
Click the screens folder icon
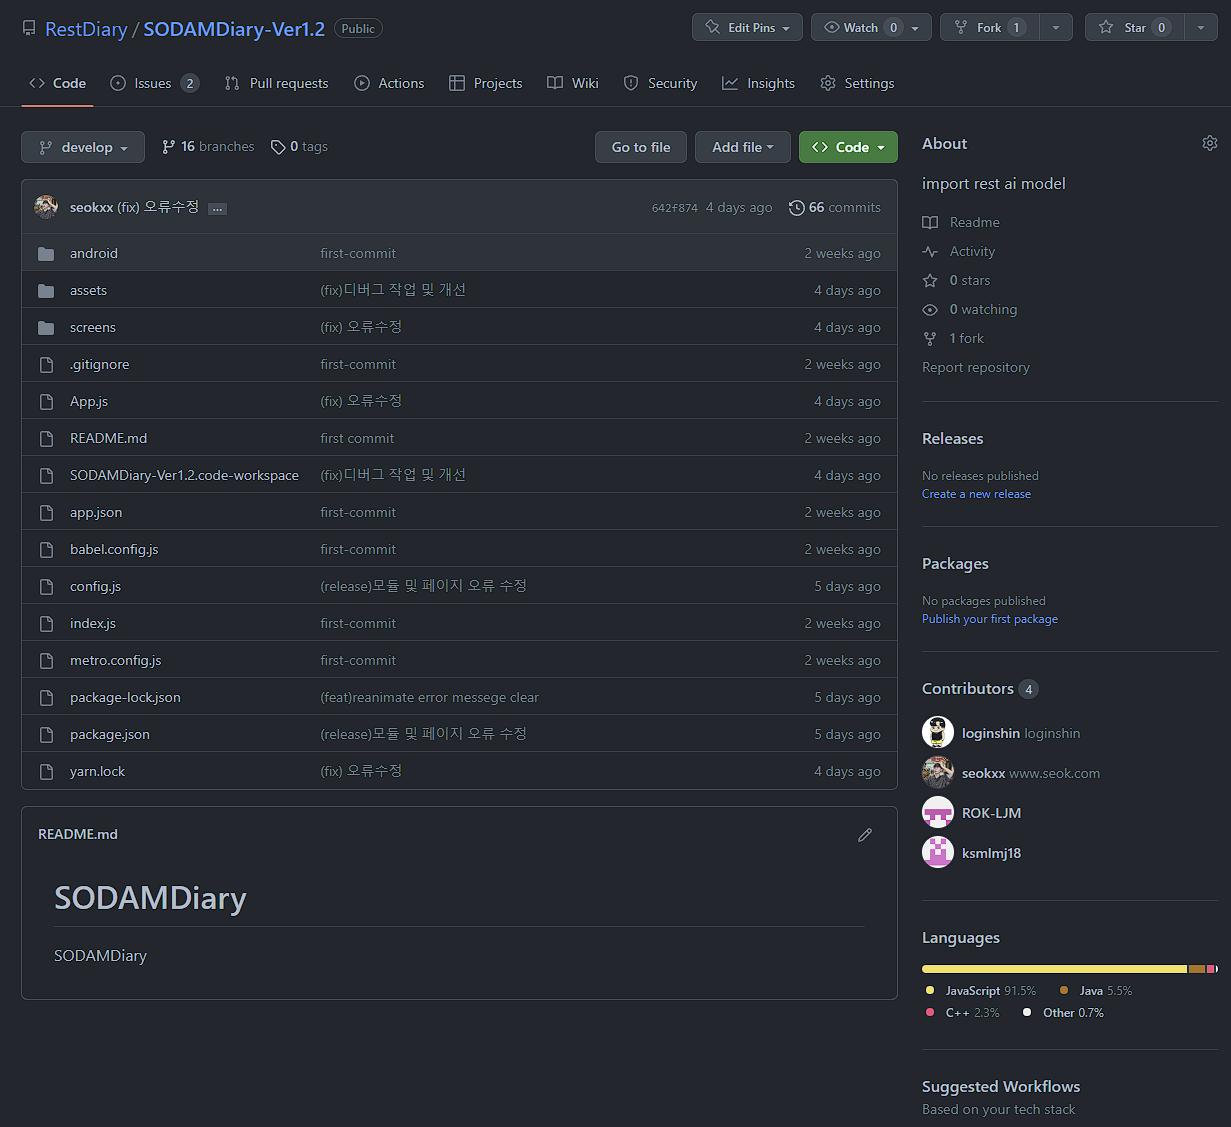click(x=46, y=327)
